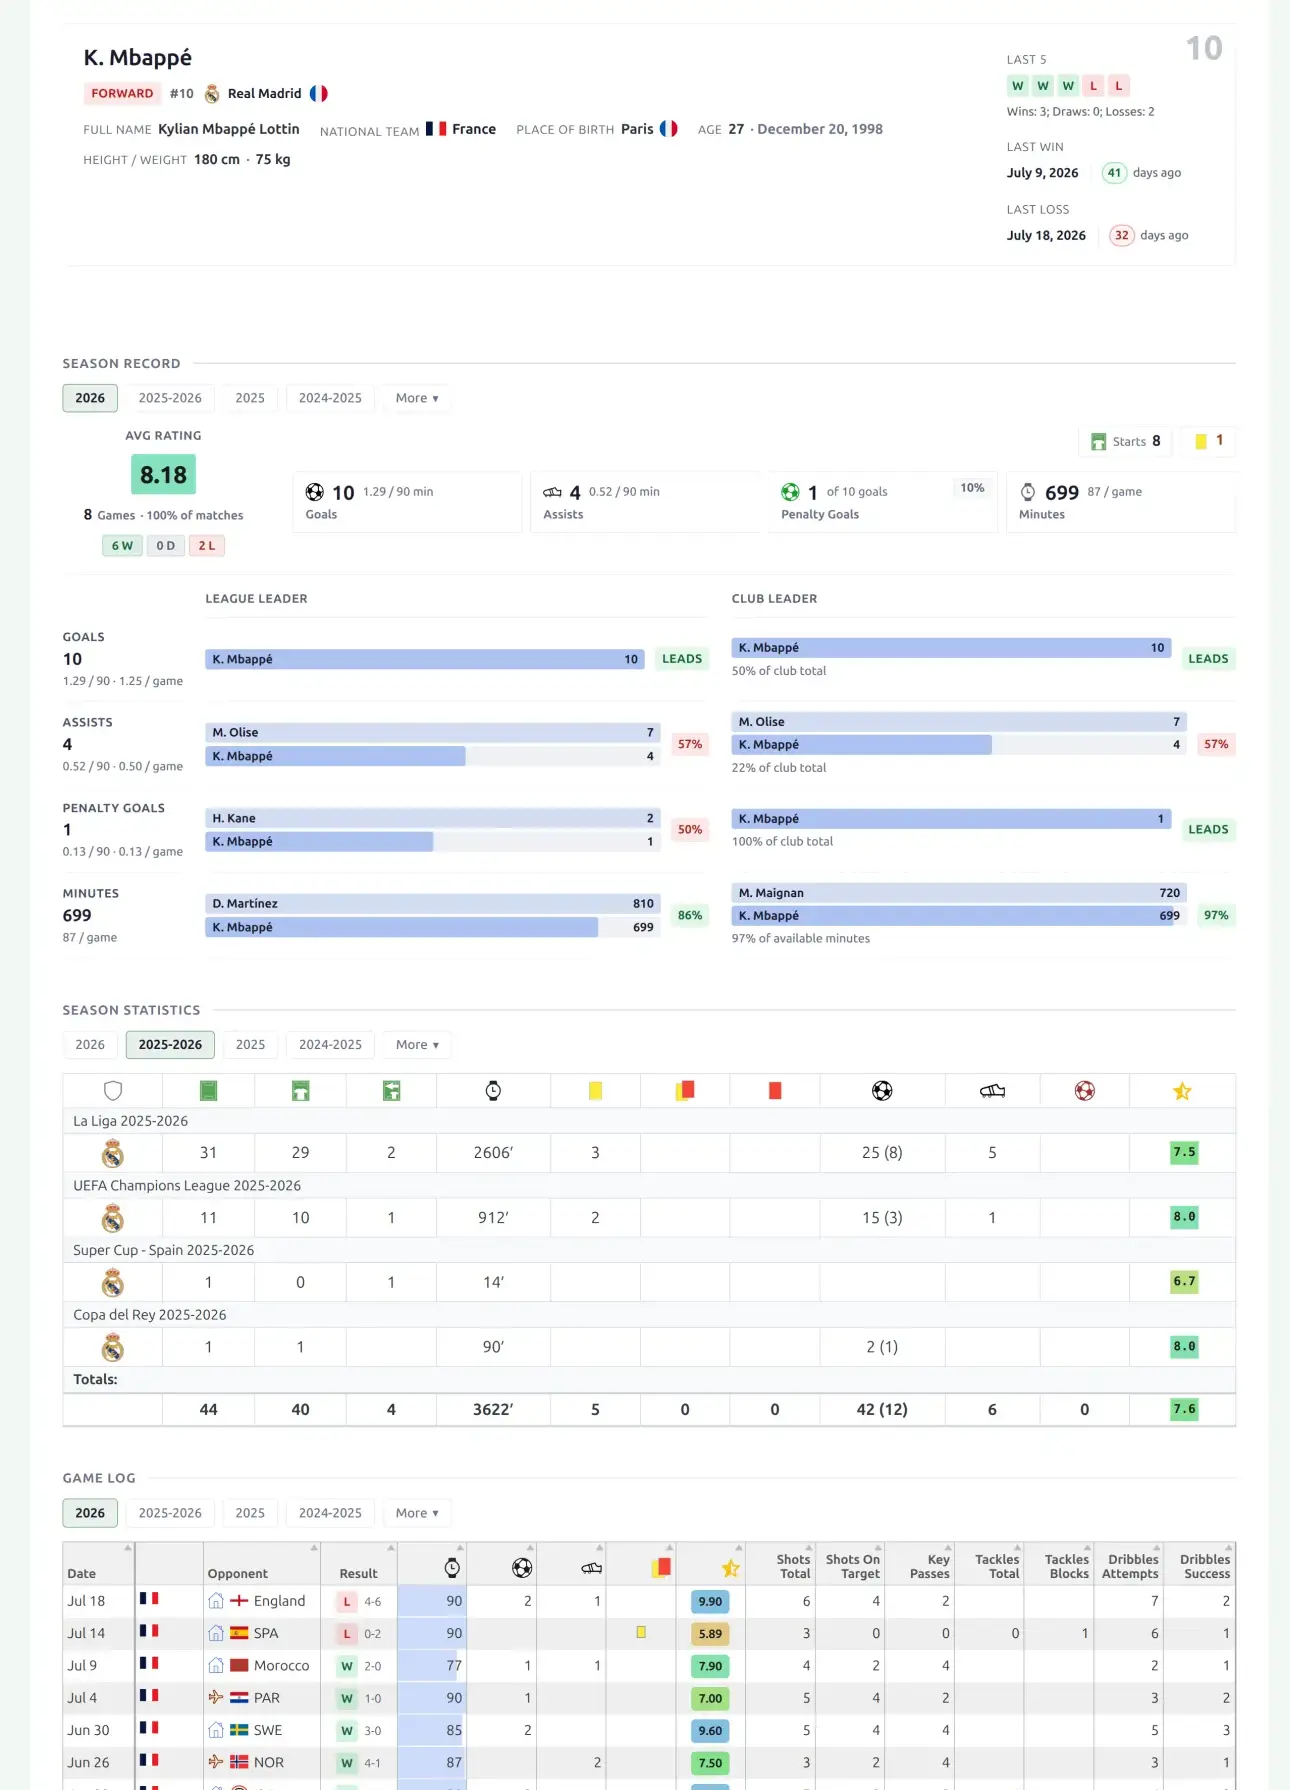This screenshot has height=1790, width=1290.
Task: Select the 2026 tab under Season Statistics
Action: pyautogui.click(x=90, y=1045)
